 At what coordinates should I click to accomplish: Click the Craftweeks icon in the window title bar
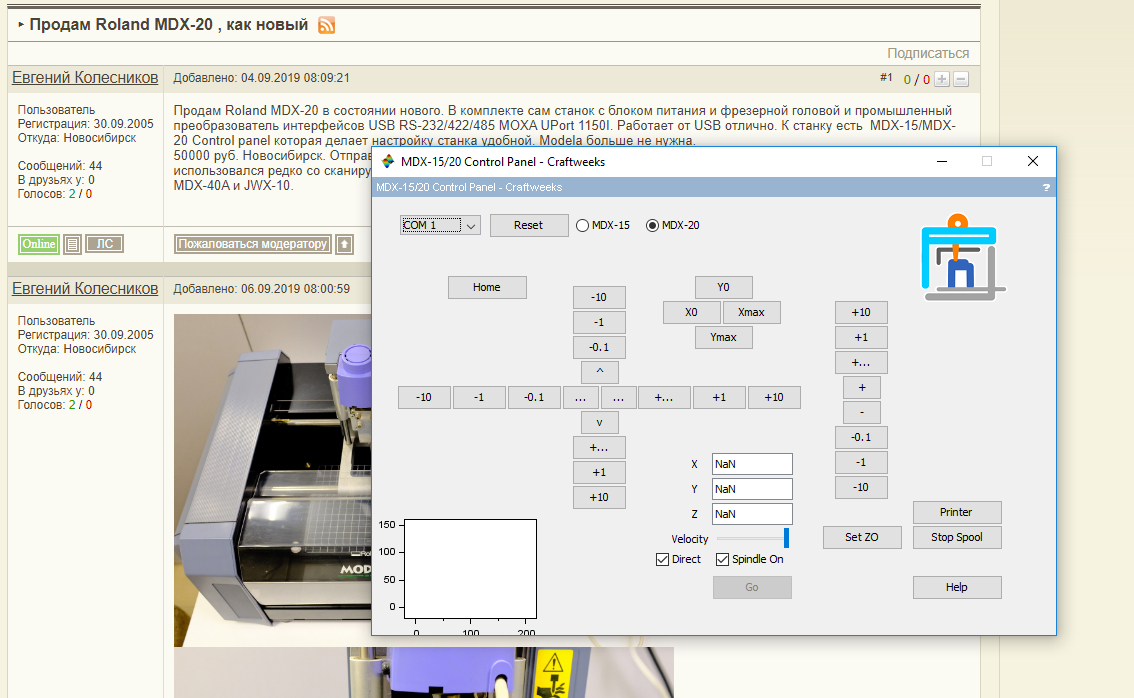388,161
